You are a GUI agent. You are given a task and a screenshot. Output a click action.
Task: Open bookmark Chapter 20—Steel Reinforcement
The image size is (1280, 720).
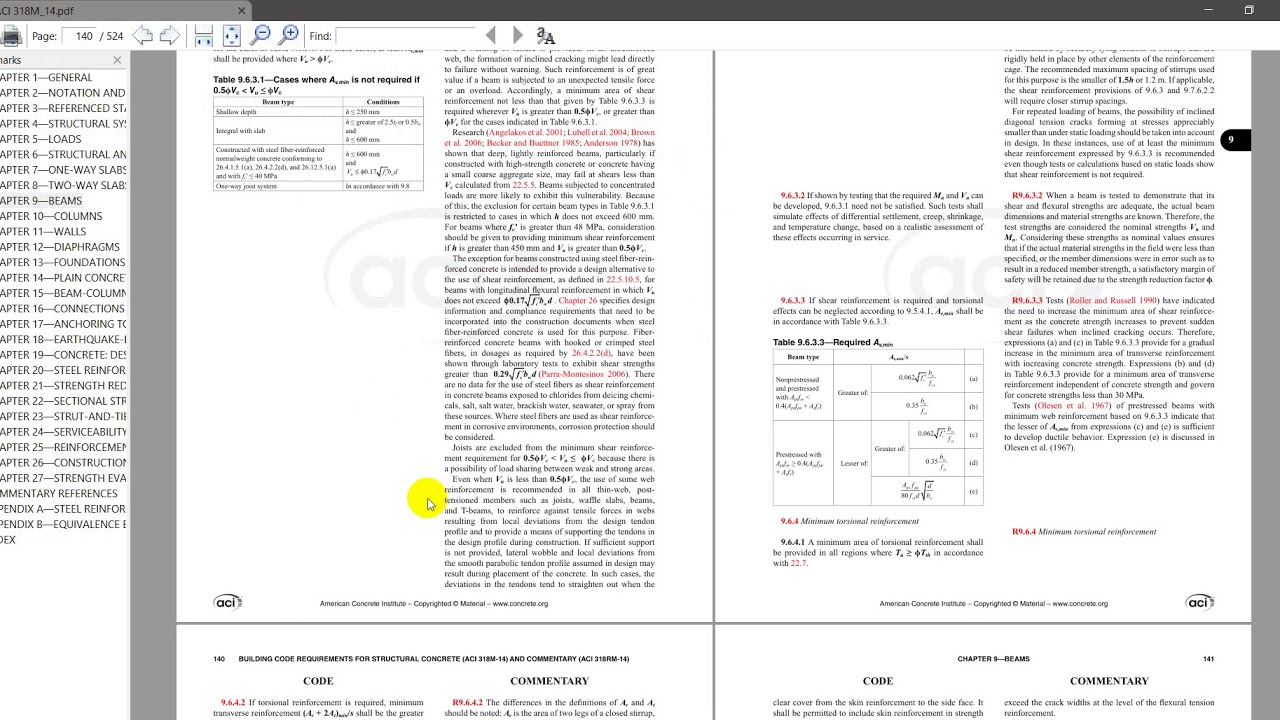click(63, 370)
